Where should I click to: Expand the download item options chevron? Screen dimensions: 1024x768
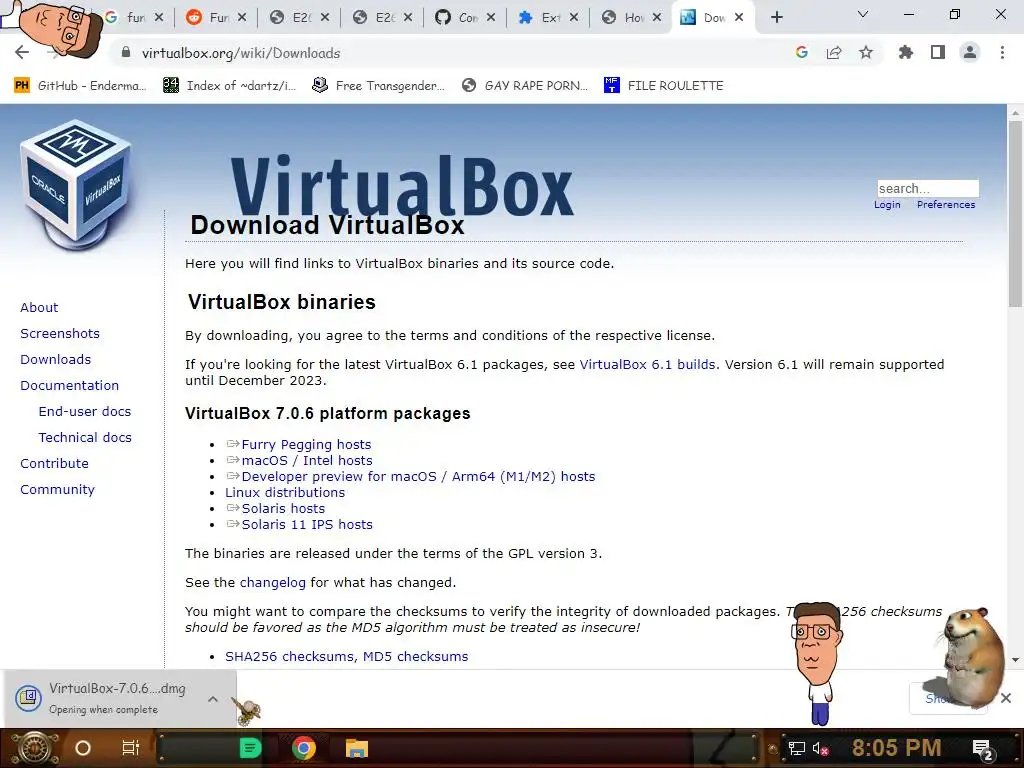point(213,699)
